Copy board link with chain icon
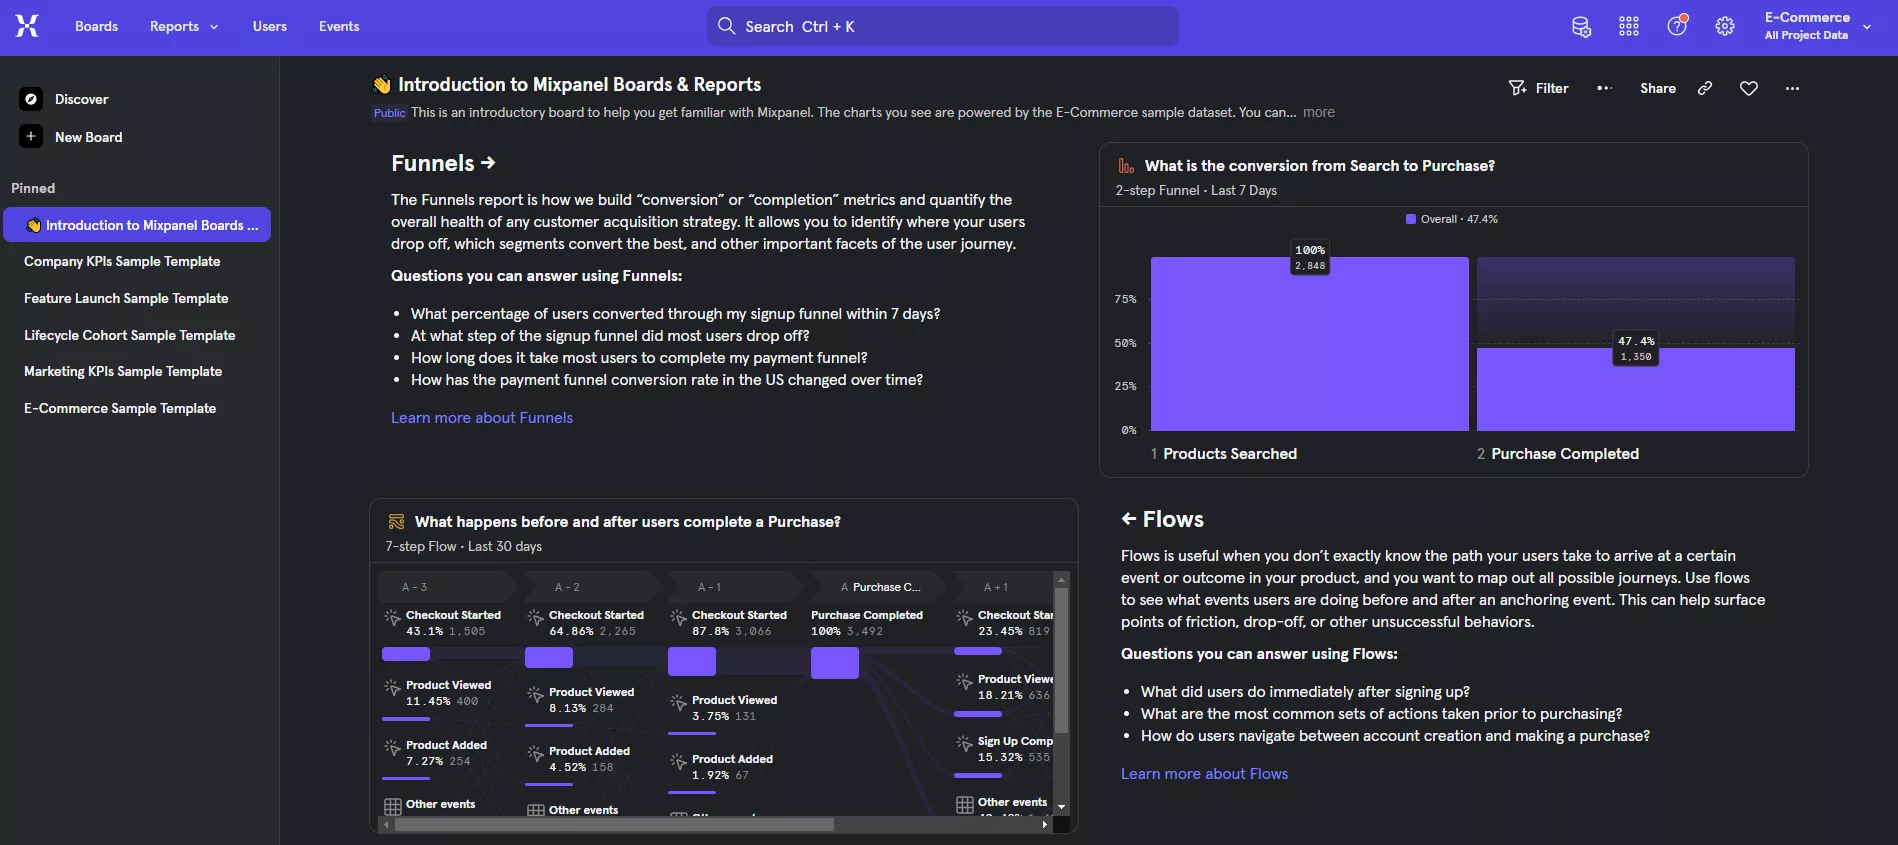Screen dimensions: 1898x845 1705,88
